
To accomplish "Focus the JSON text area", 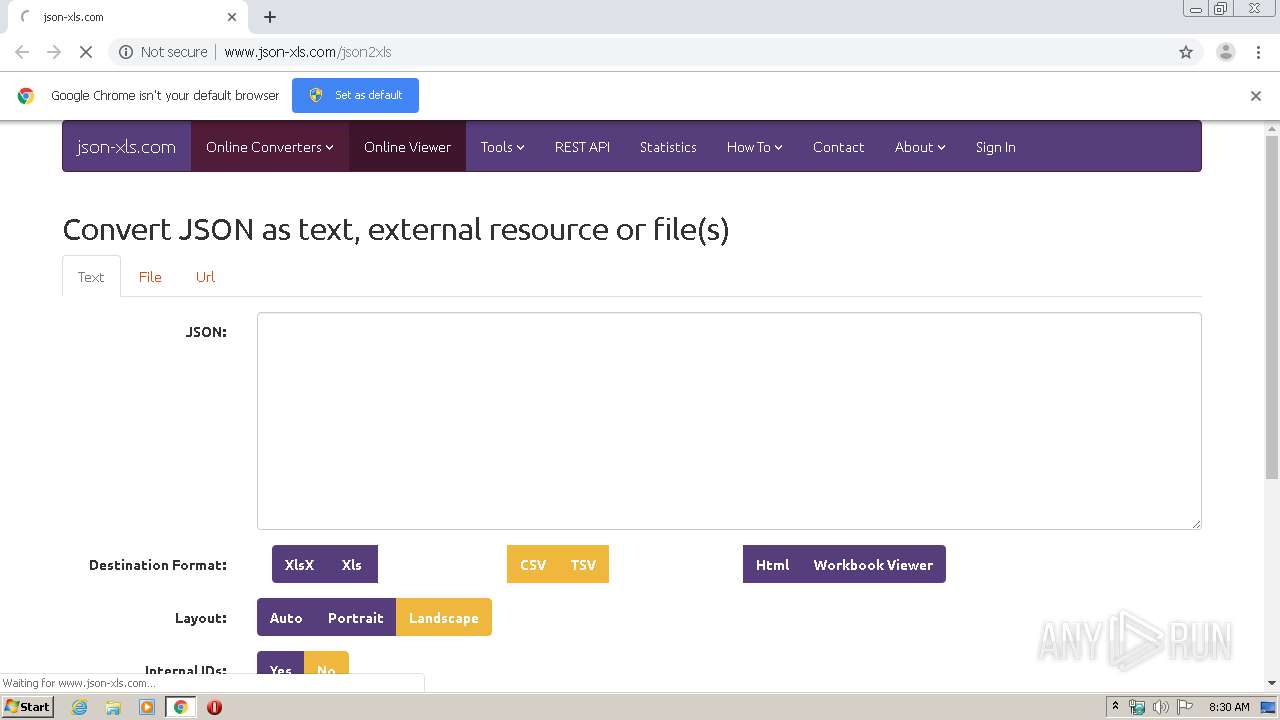I will (x=729, y=421).
